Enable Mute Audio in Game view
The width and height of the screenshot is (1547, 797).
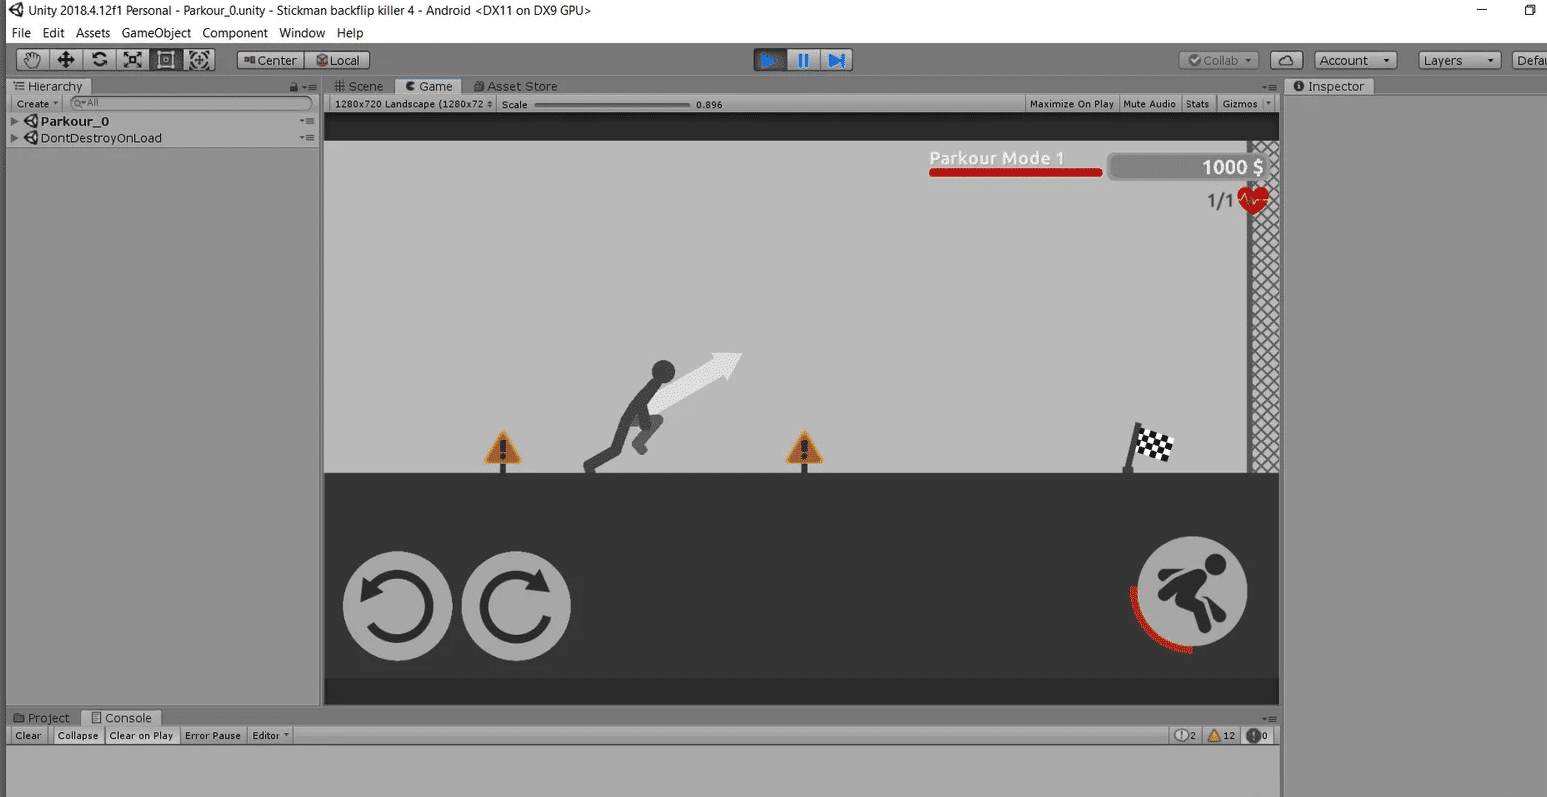(x=1149, y=103)
